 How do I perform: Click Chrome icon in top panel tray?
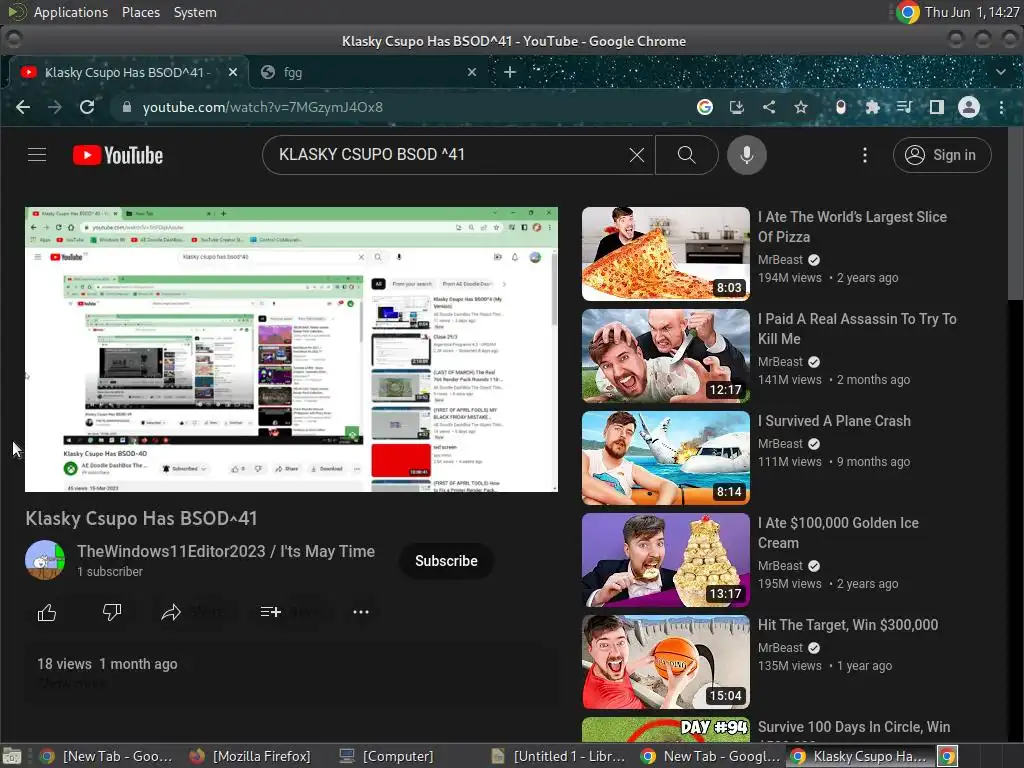coord(908,12)
